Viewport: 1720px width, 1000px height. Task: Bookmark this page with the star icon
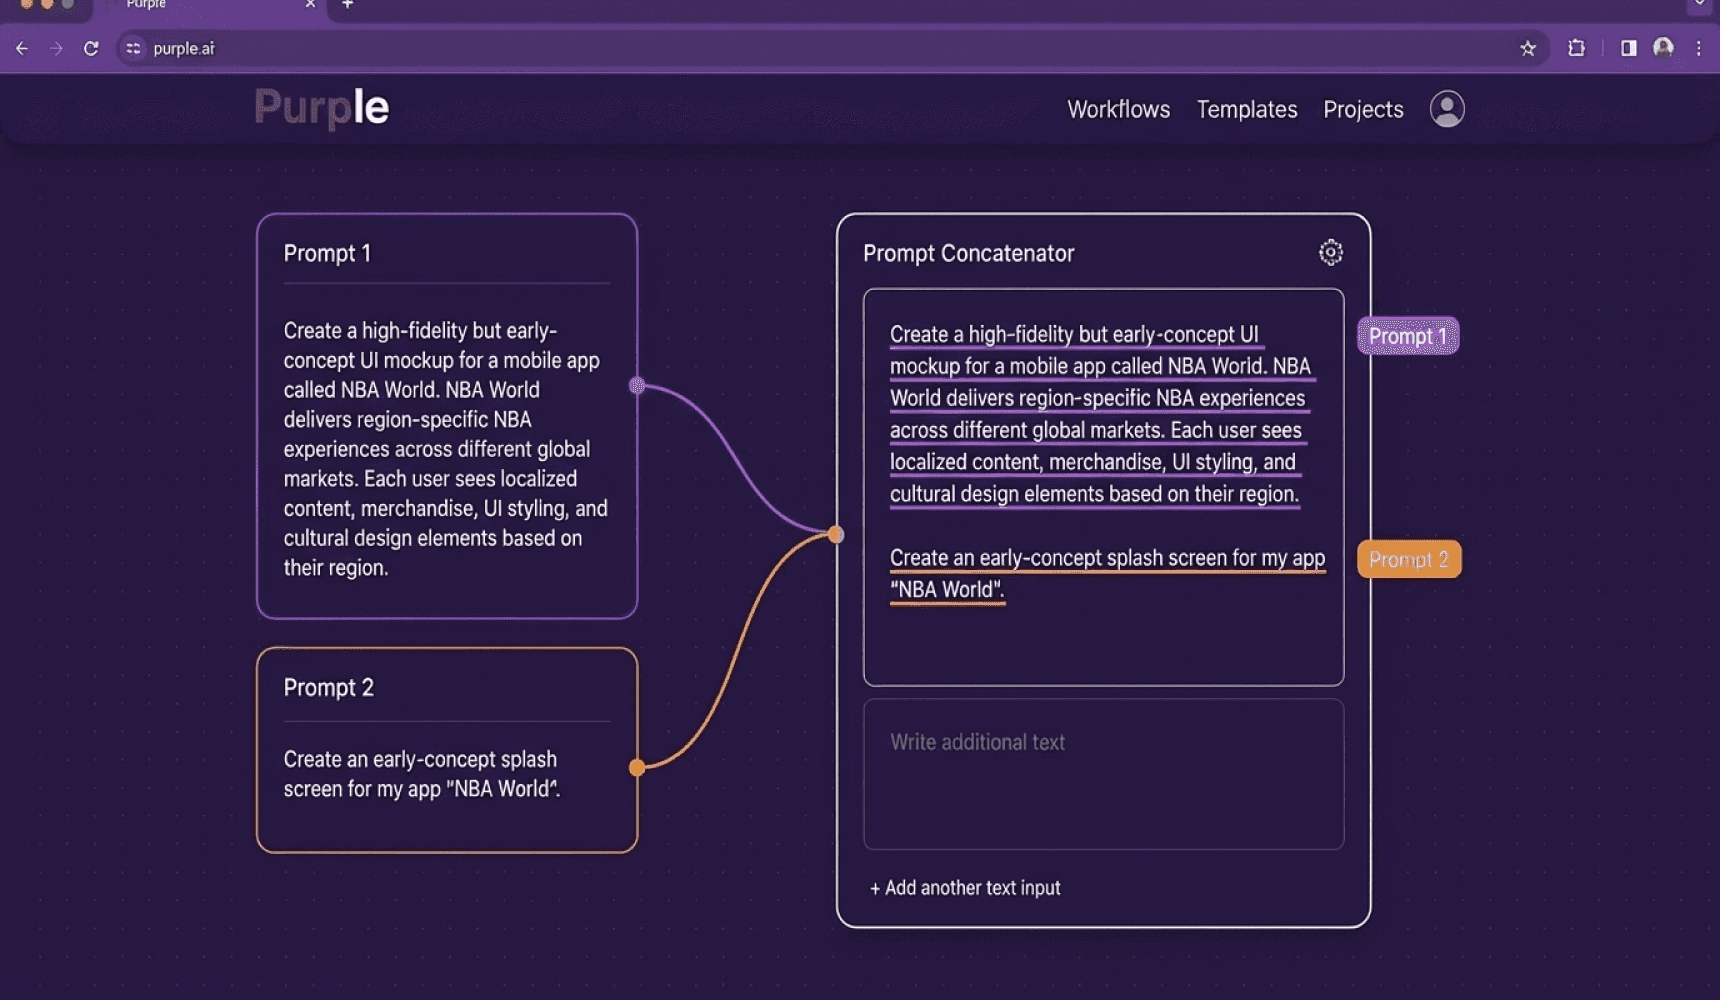tap(1527, 48)
